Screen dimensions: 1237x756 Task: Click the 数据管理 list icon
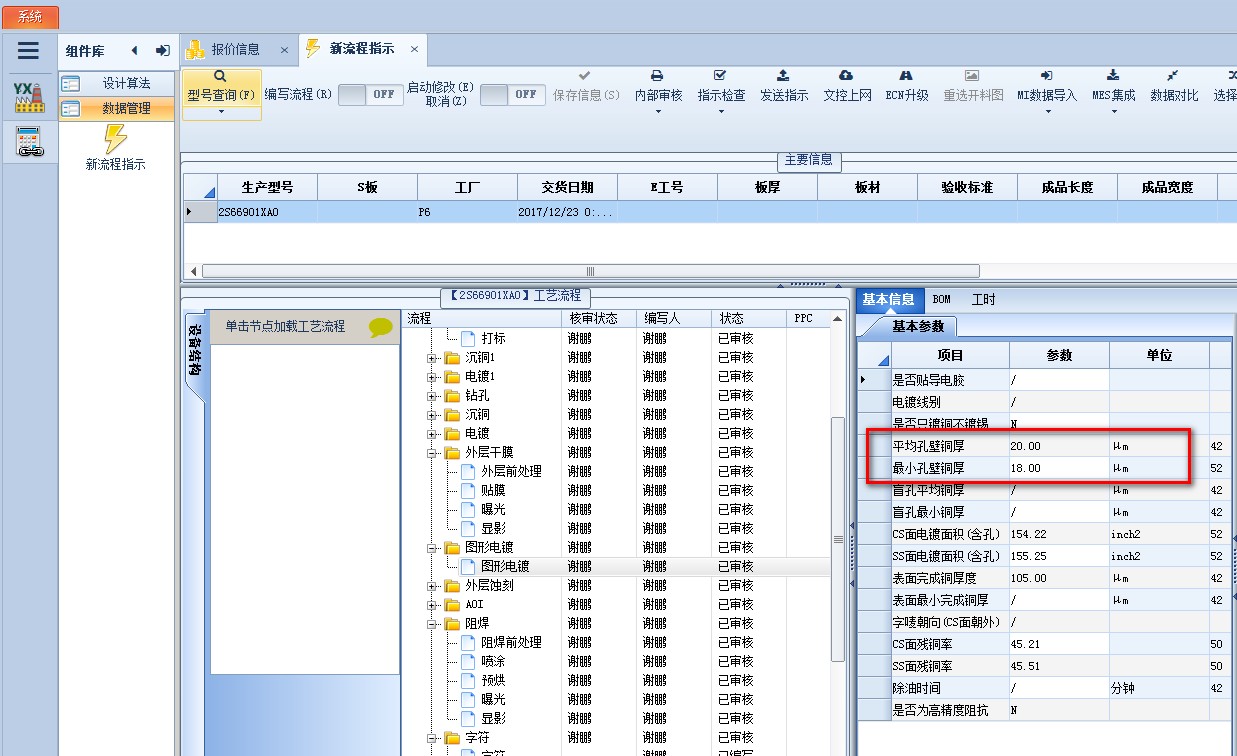[x=71, y=109]
